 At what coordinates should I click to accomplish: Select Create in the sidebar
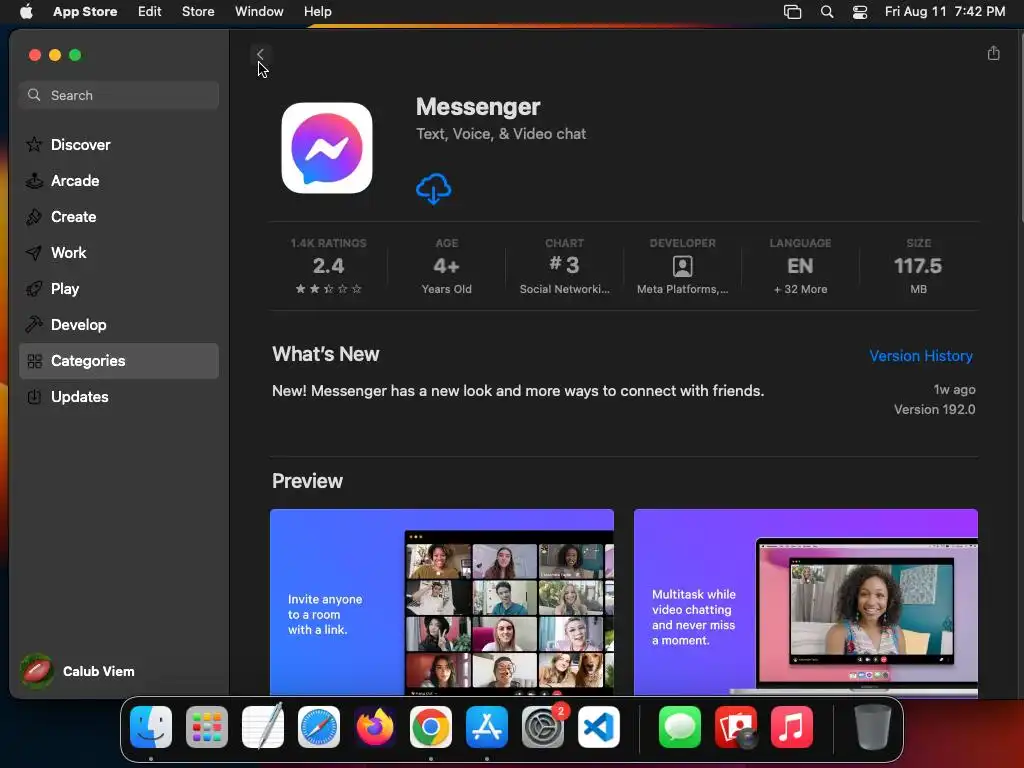pyautogui.click(x=119, y=216)
